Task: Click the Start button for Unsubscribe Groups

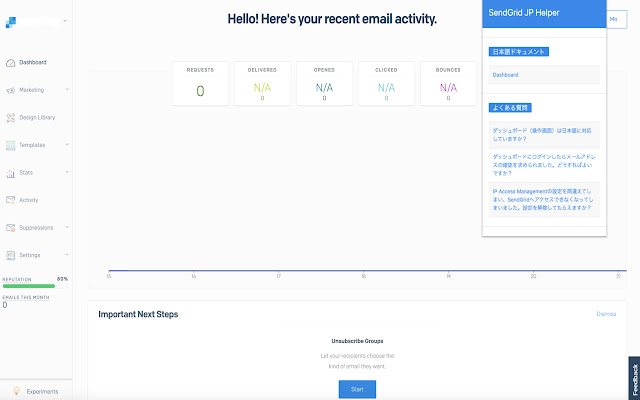Action: tap(357, 389)
